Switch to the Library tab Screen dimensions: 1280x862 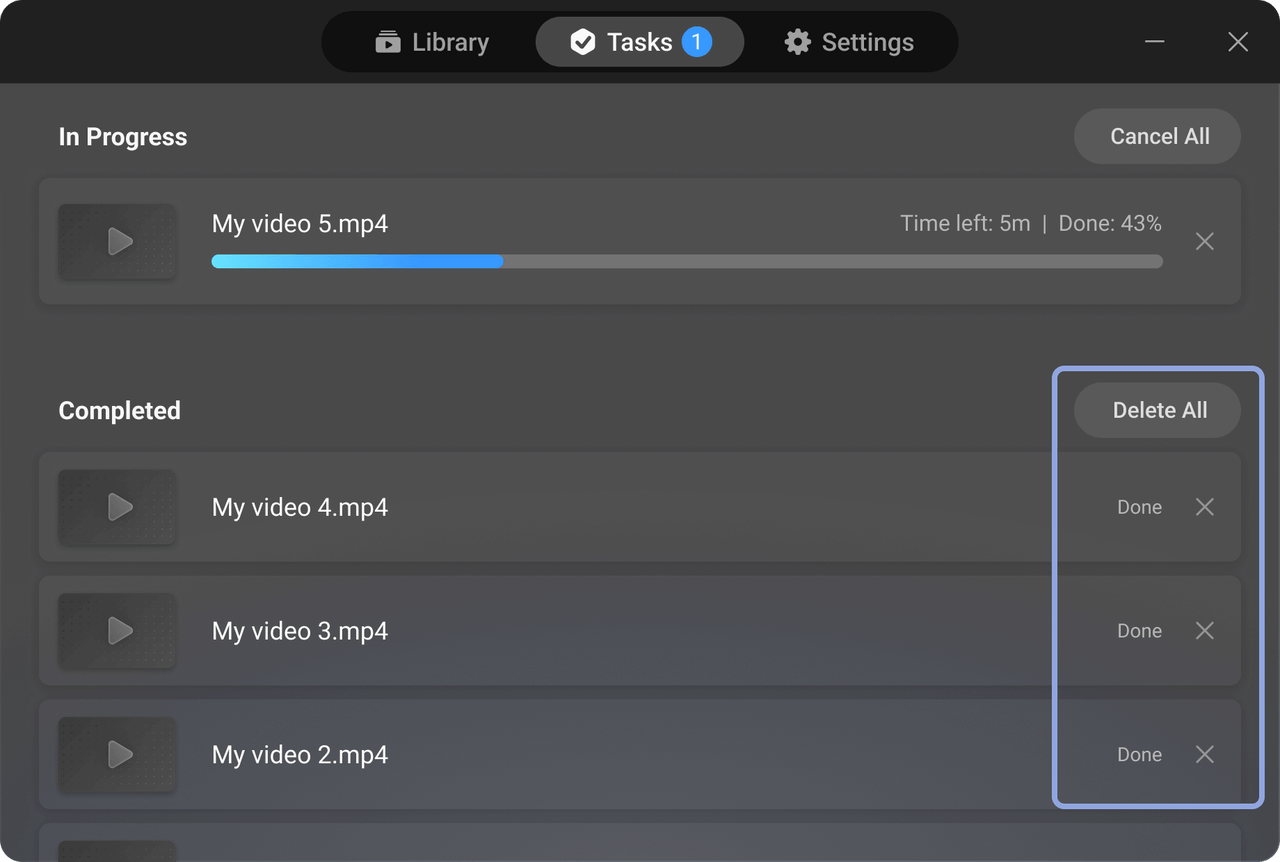point(432,42)
